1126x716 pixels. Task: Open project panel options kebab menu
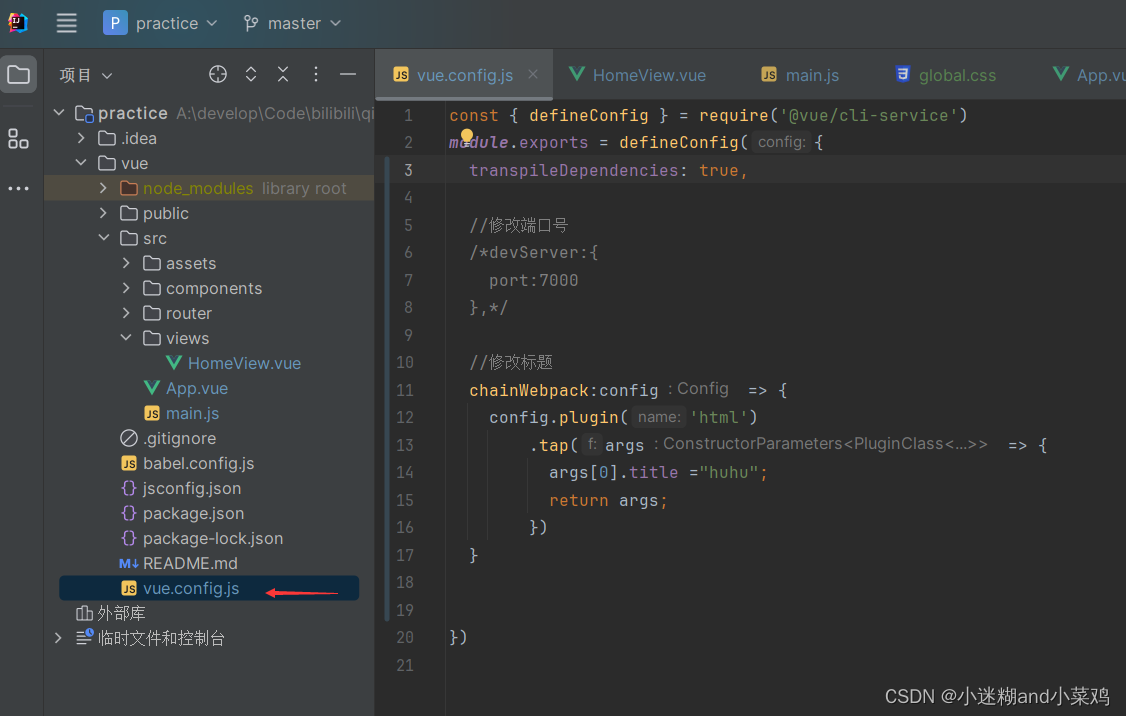316,74
